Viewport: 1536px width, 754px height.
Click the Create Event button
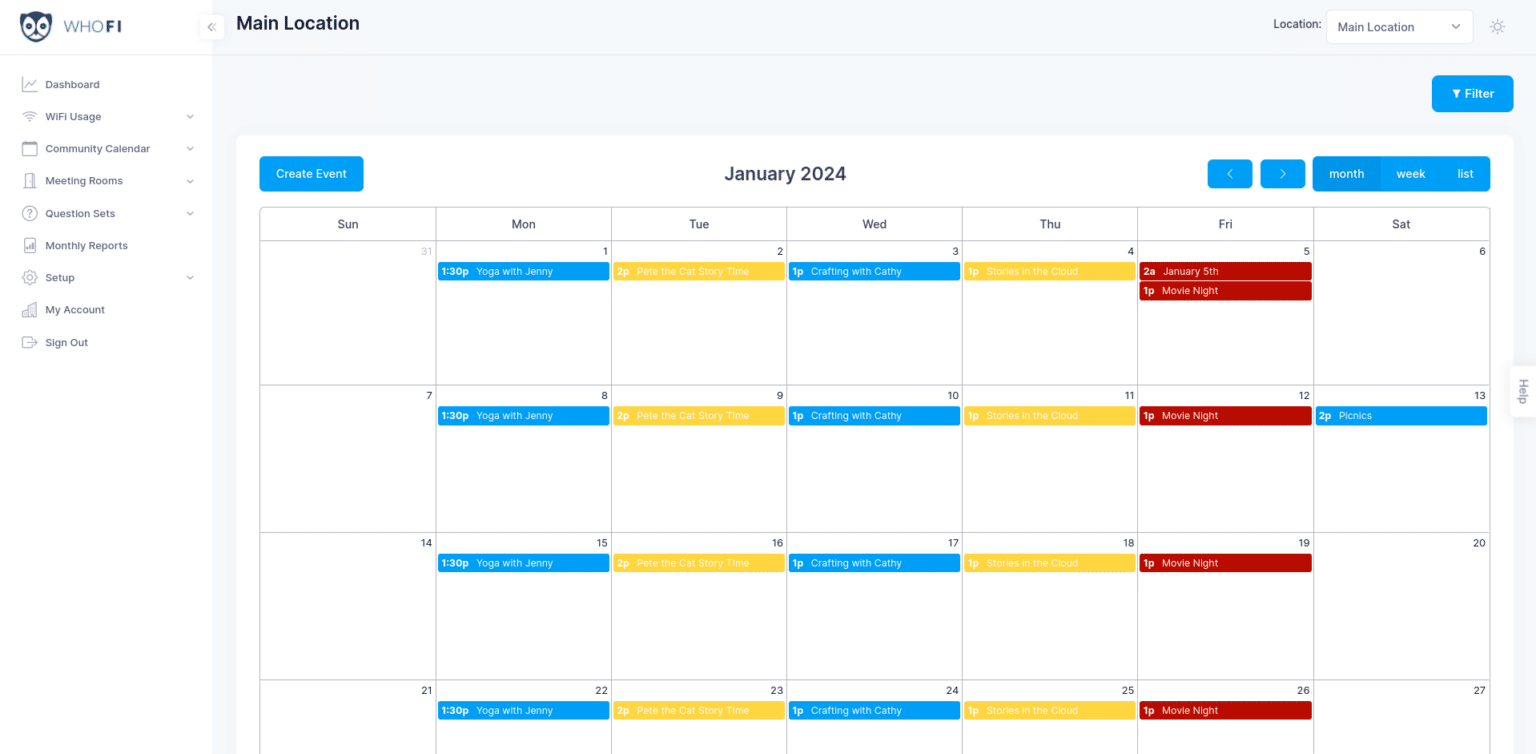click(x=311, y=174)
